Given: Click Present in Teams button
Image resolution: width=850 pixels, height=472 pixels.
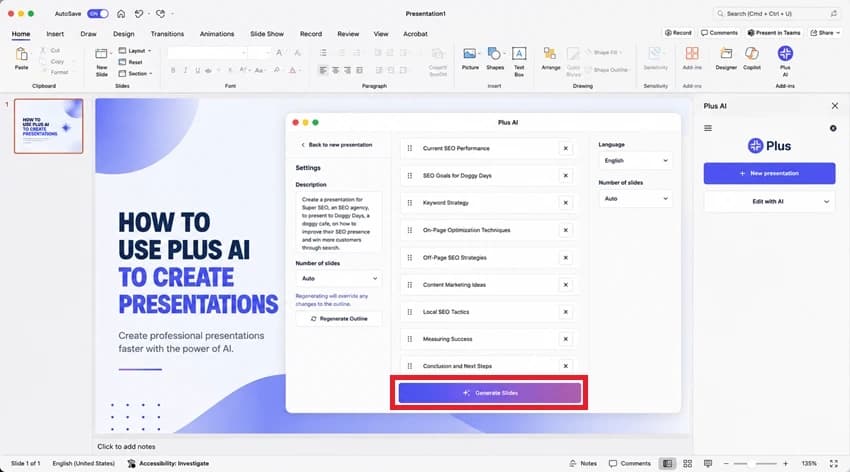Looking at the screenshot, I should pos(774,33).
